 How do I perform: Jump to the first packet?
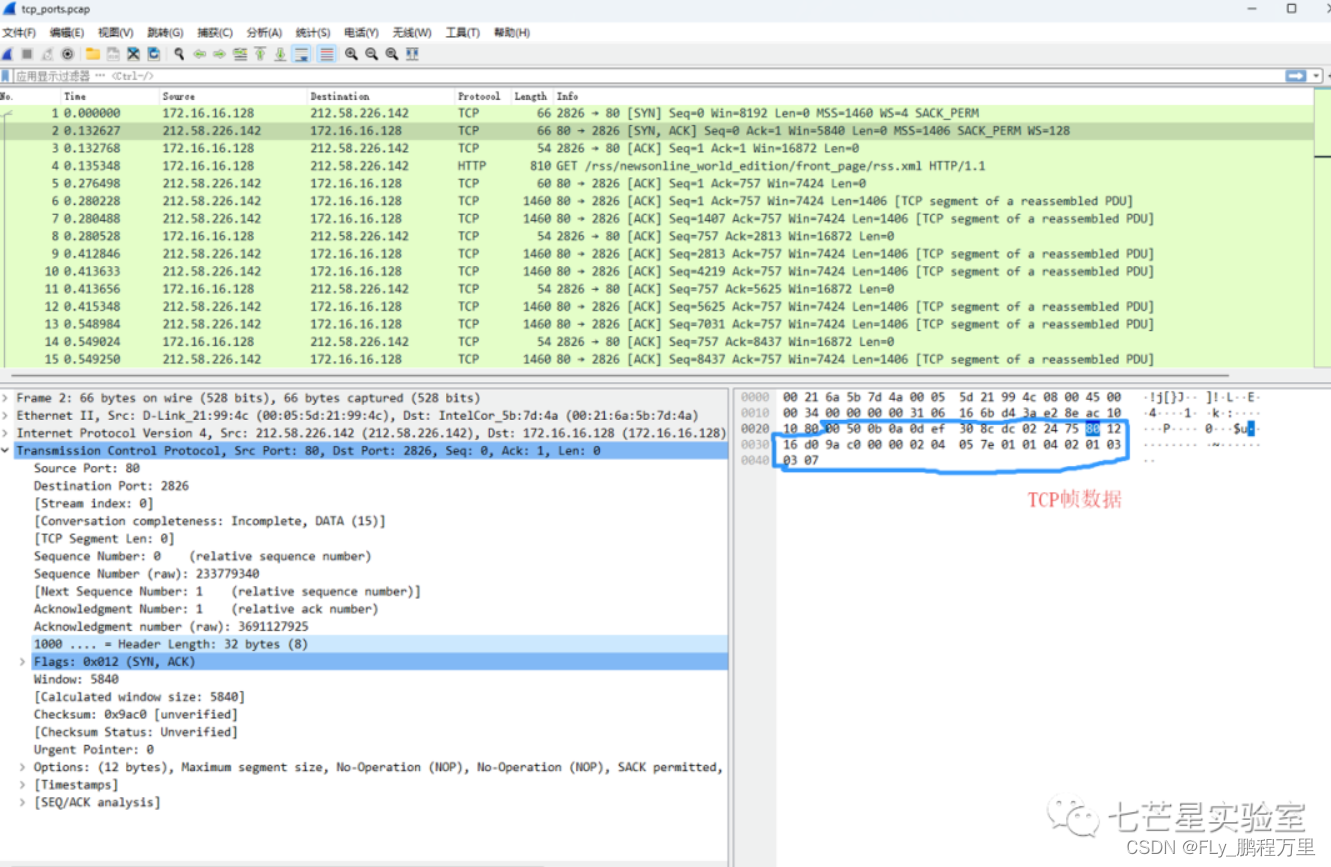[260, 54]
